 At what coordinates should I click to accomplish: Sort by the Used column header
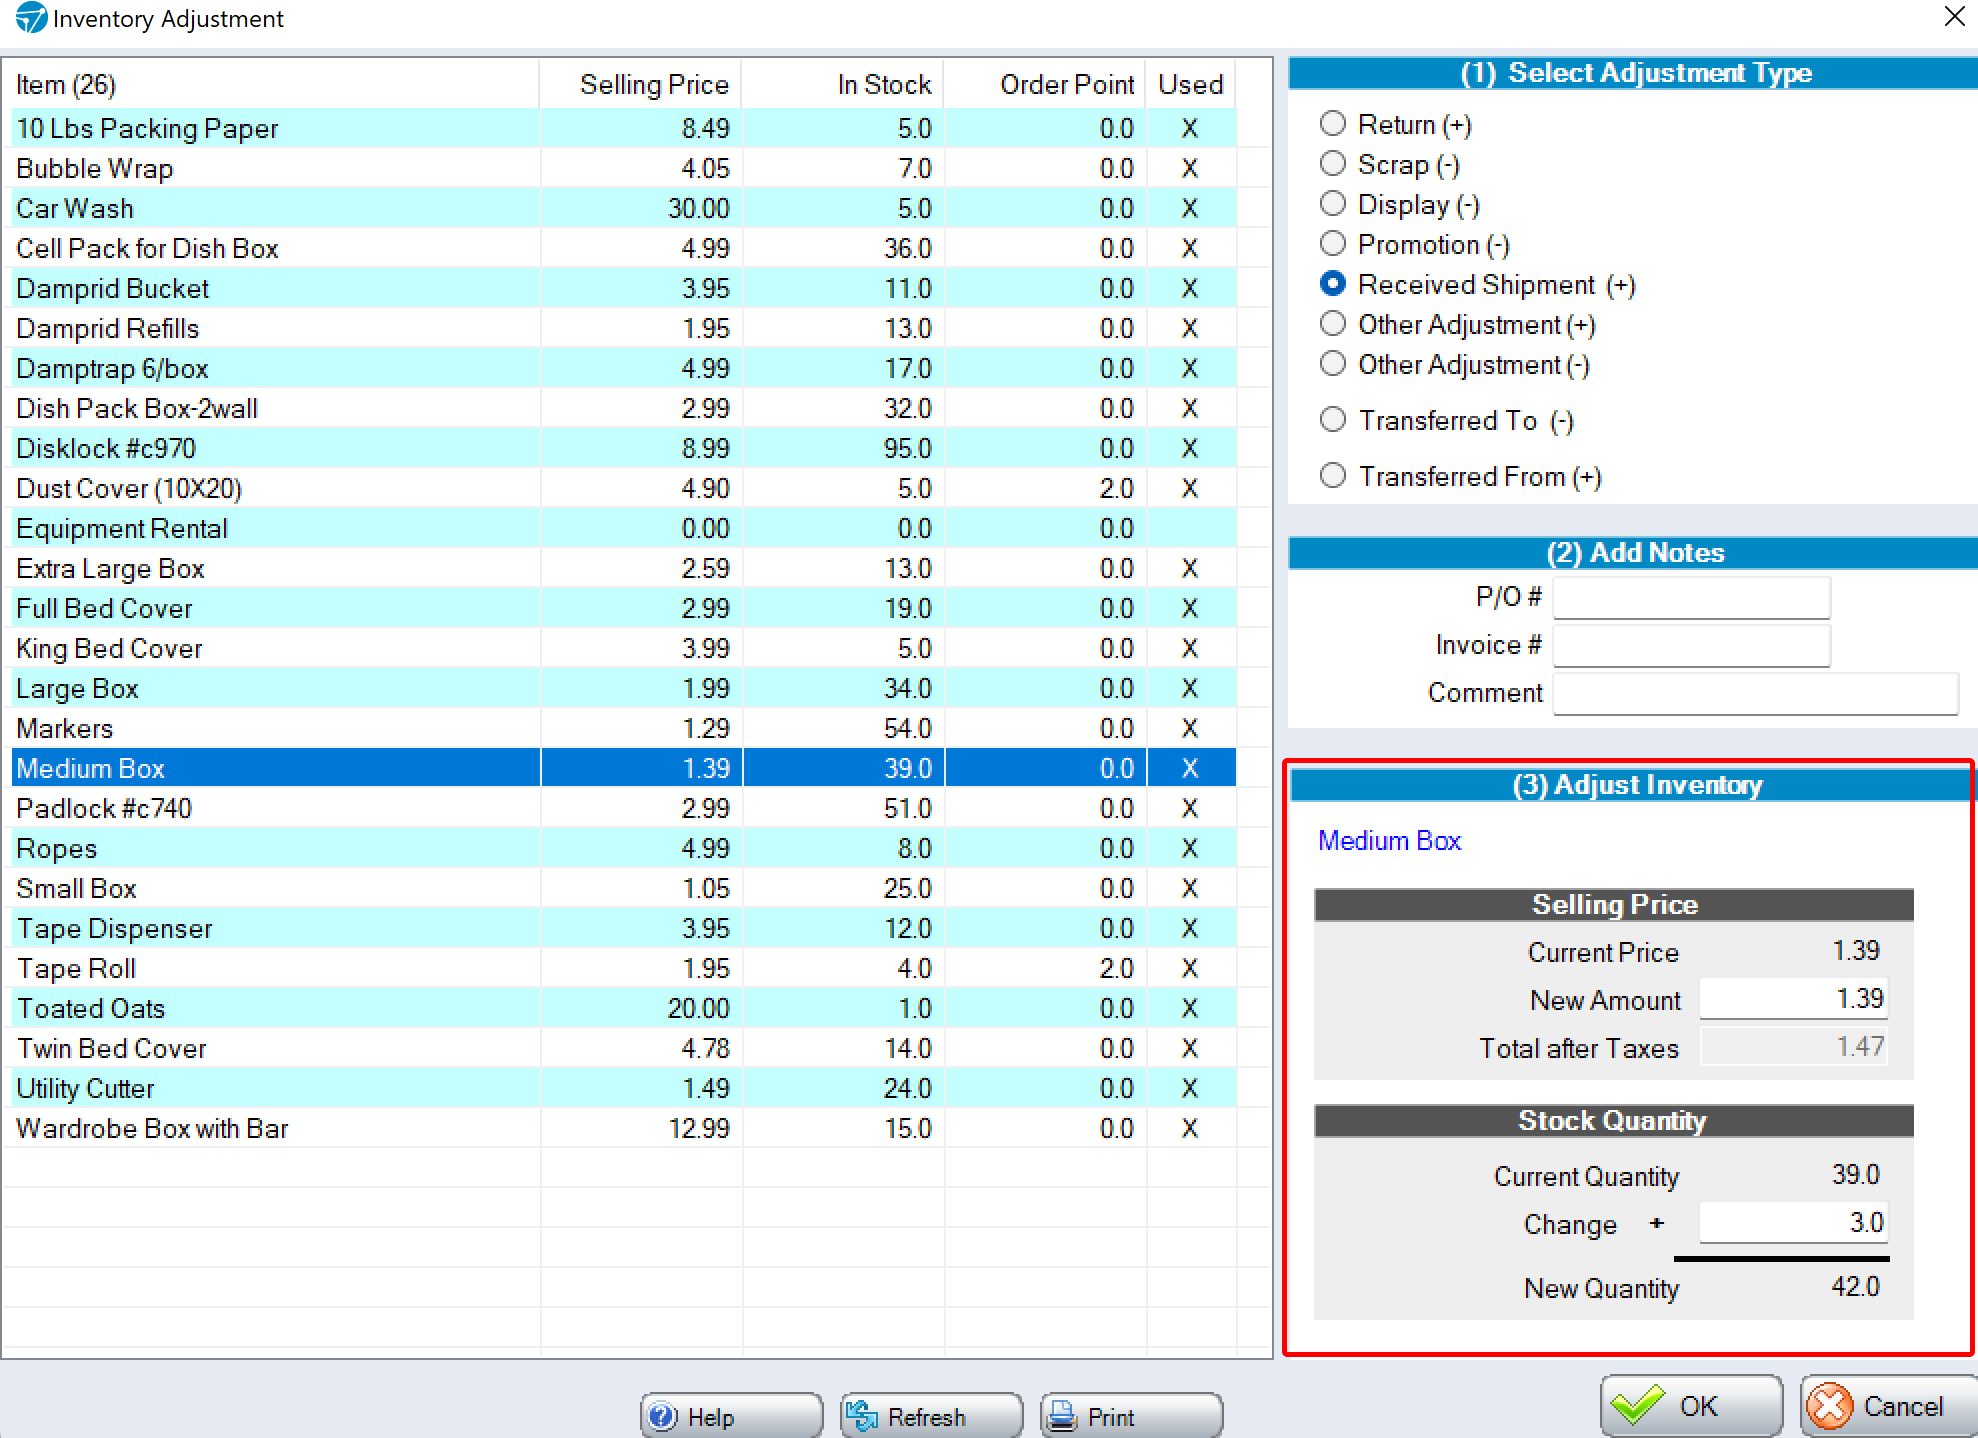pos(1191,85)
